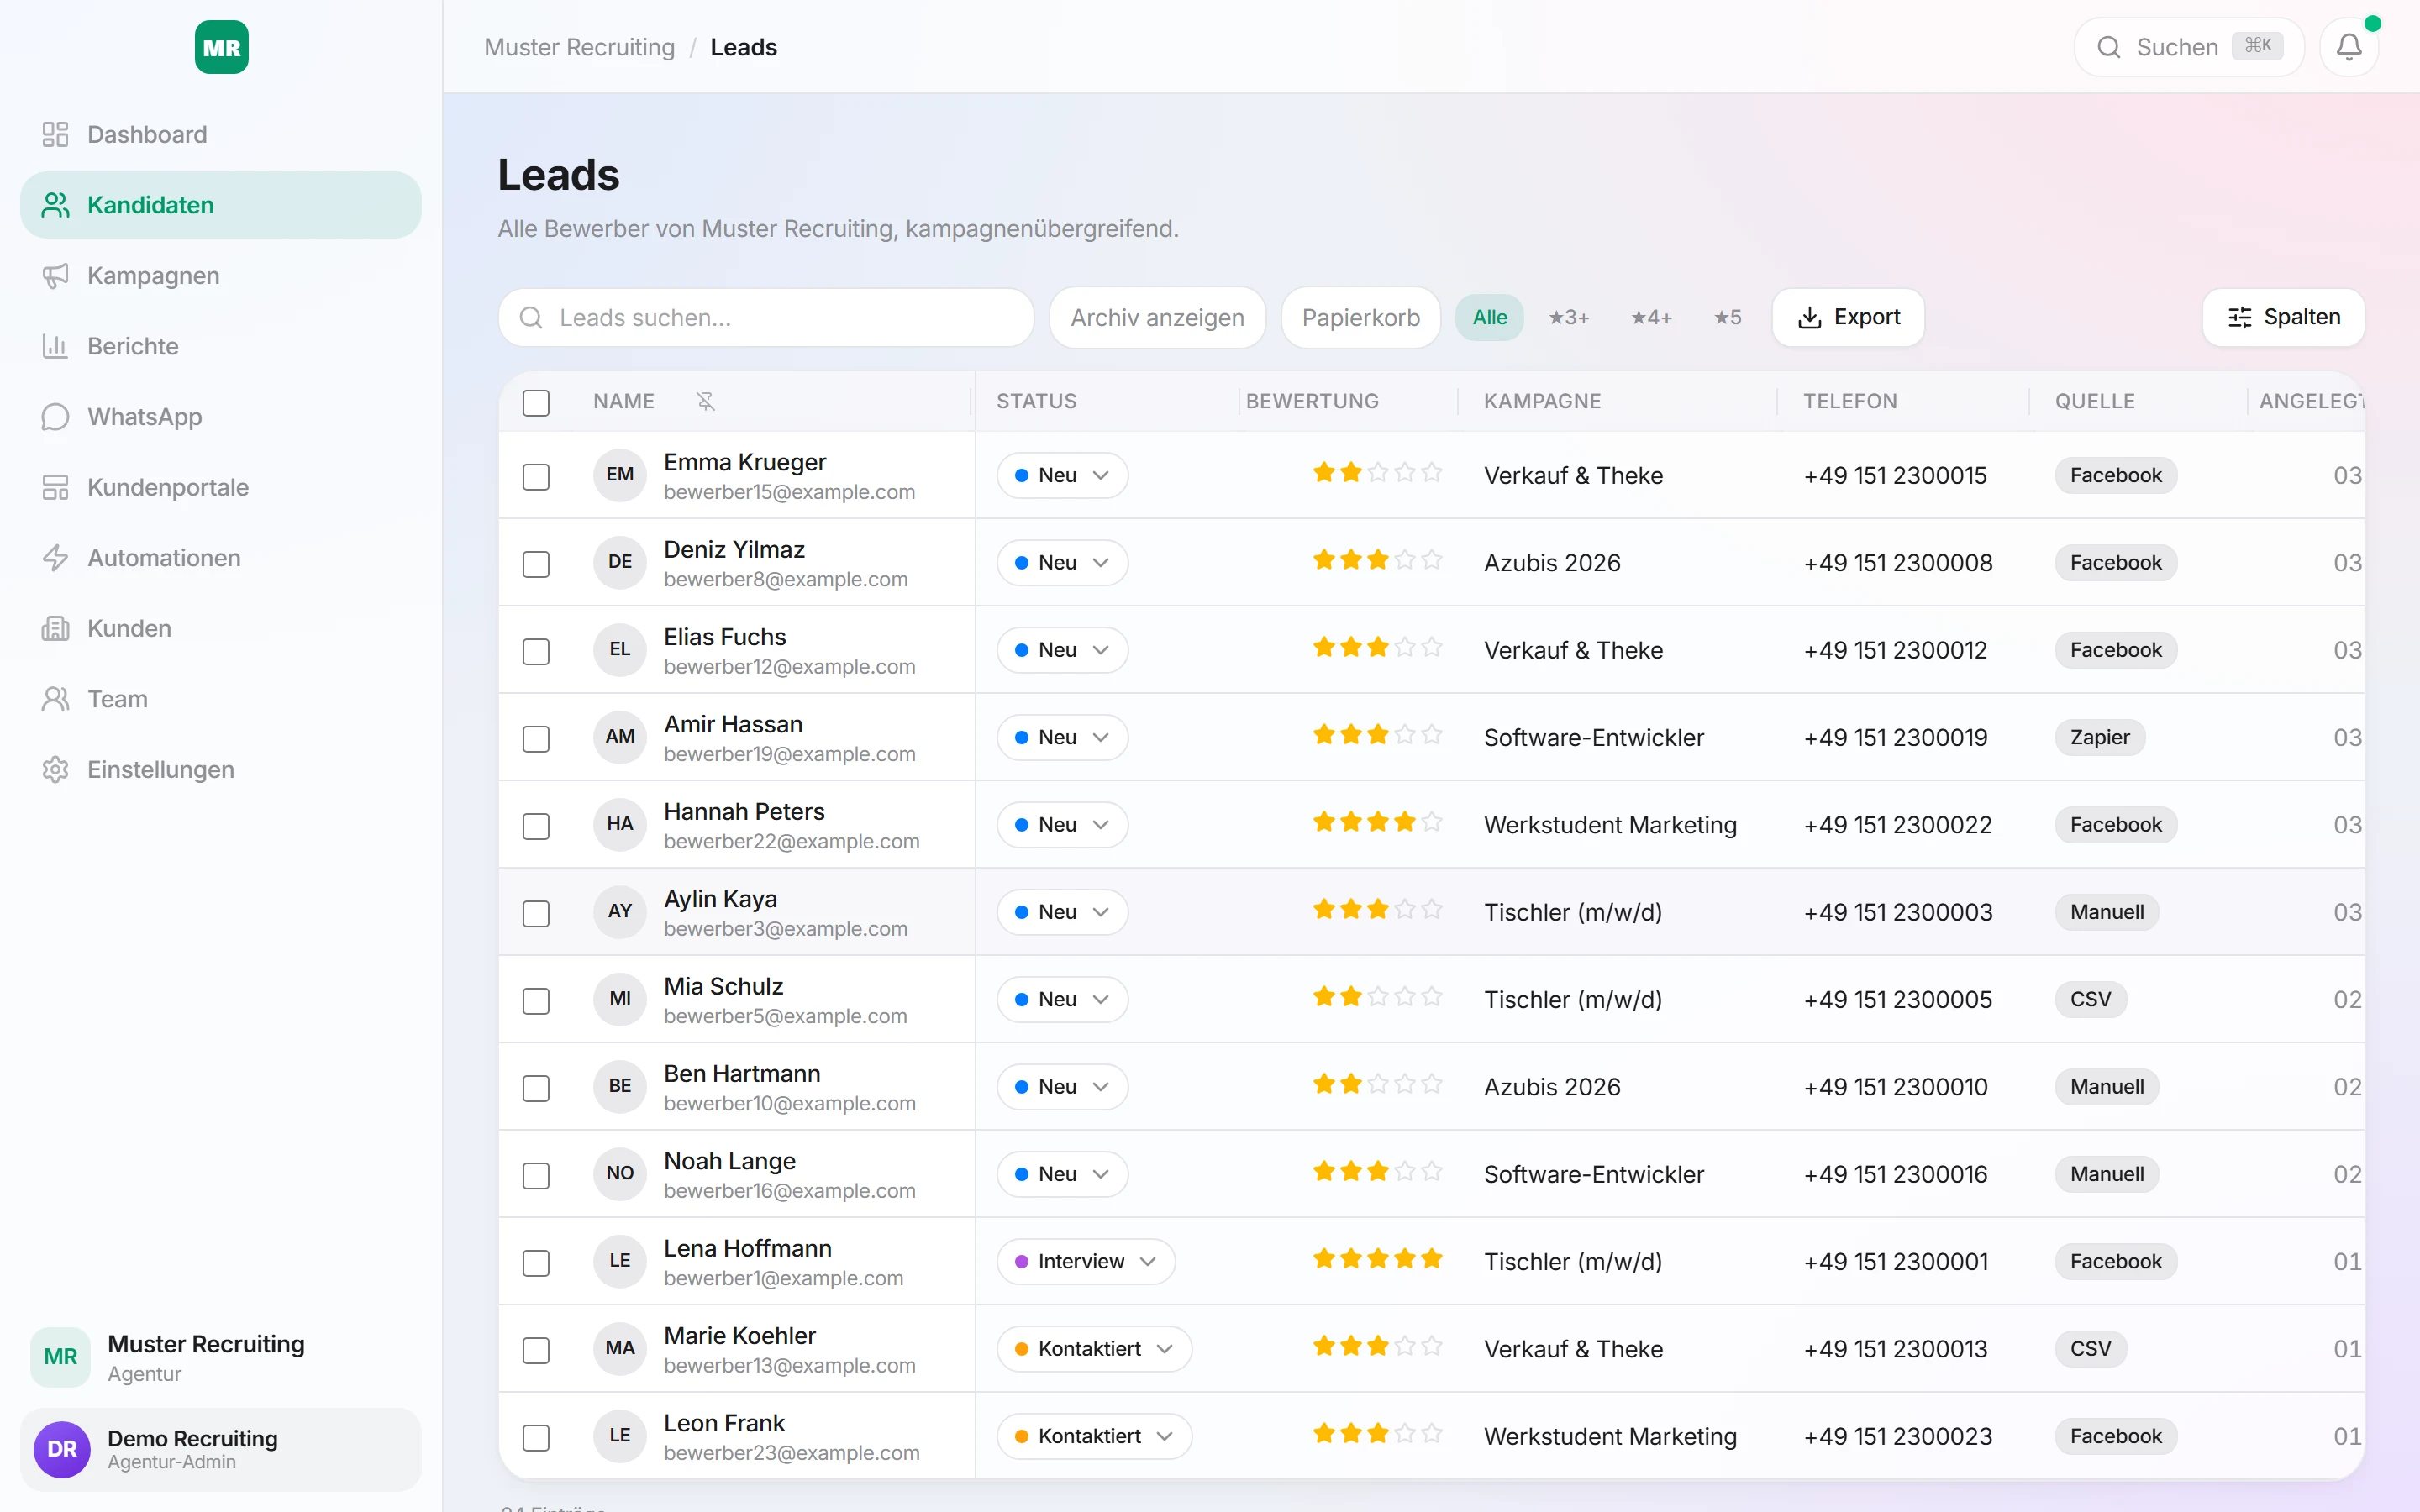Set Hannah Peters rating to fifth star

pyautogui.click(x=1432, y=821)
